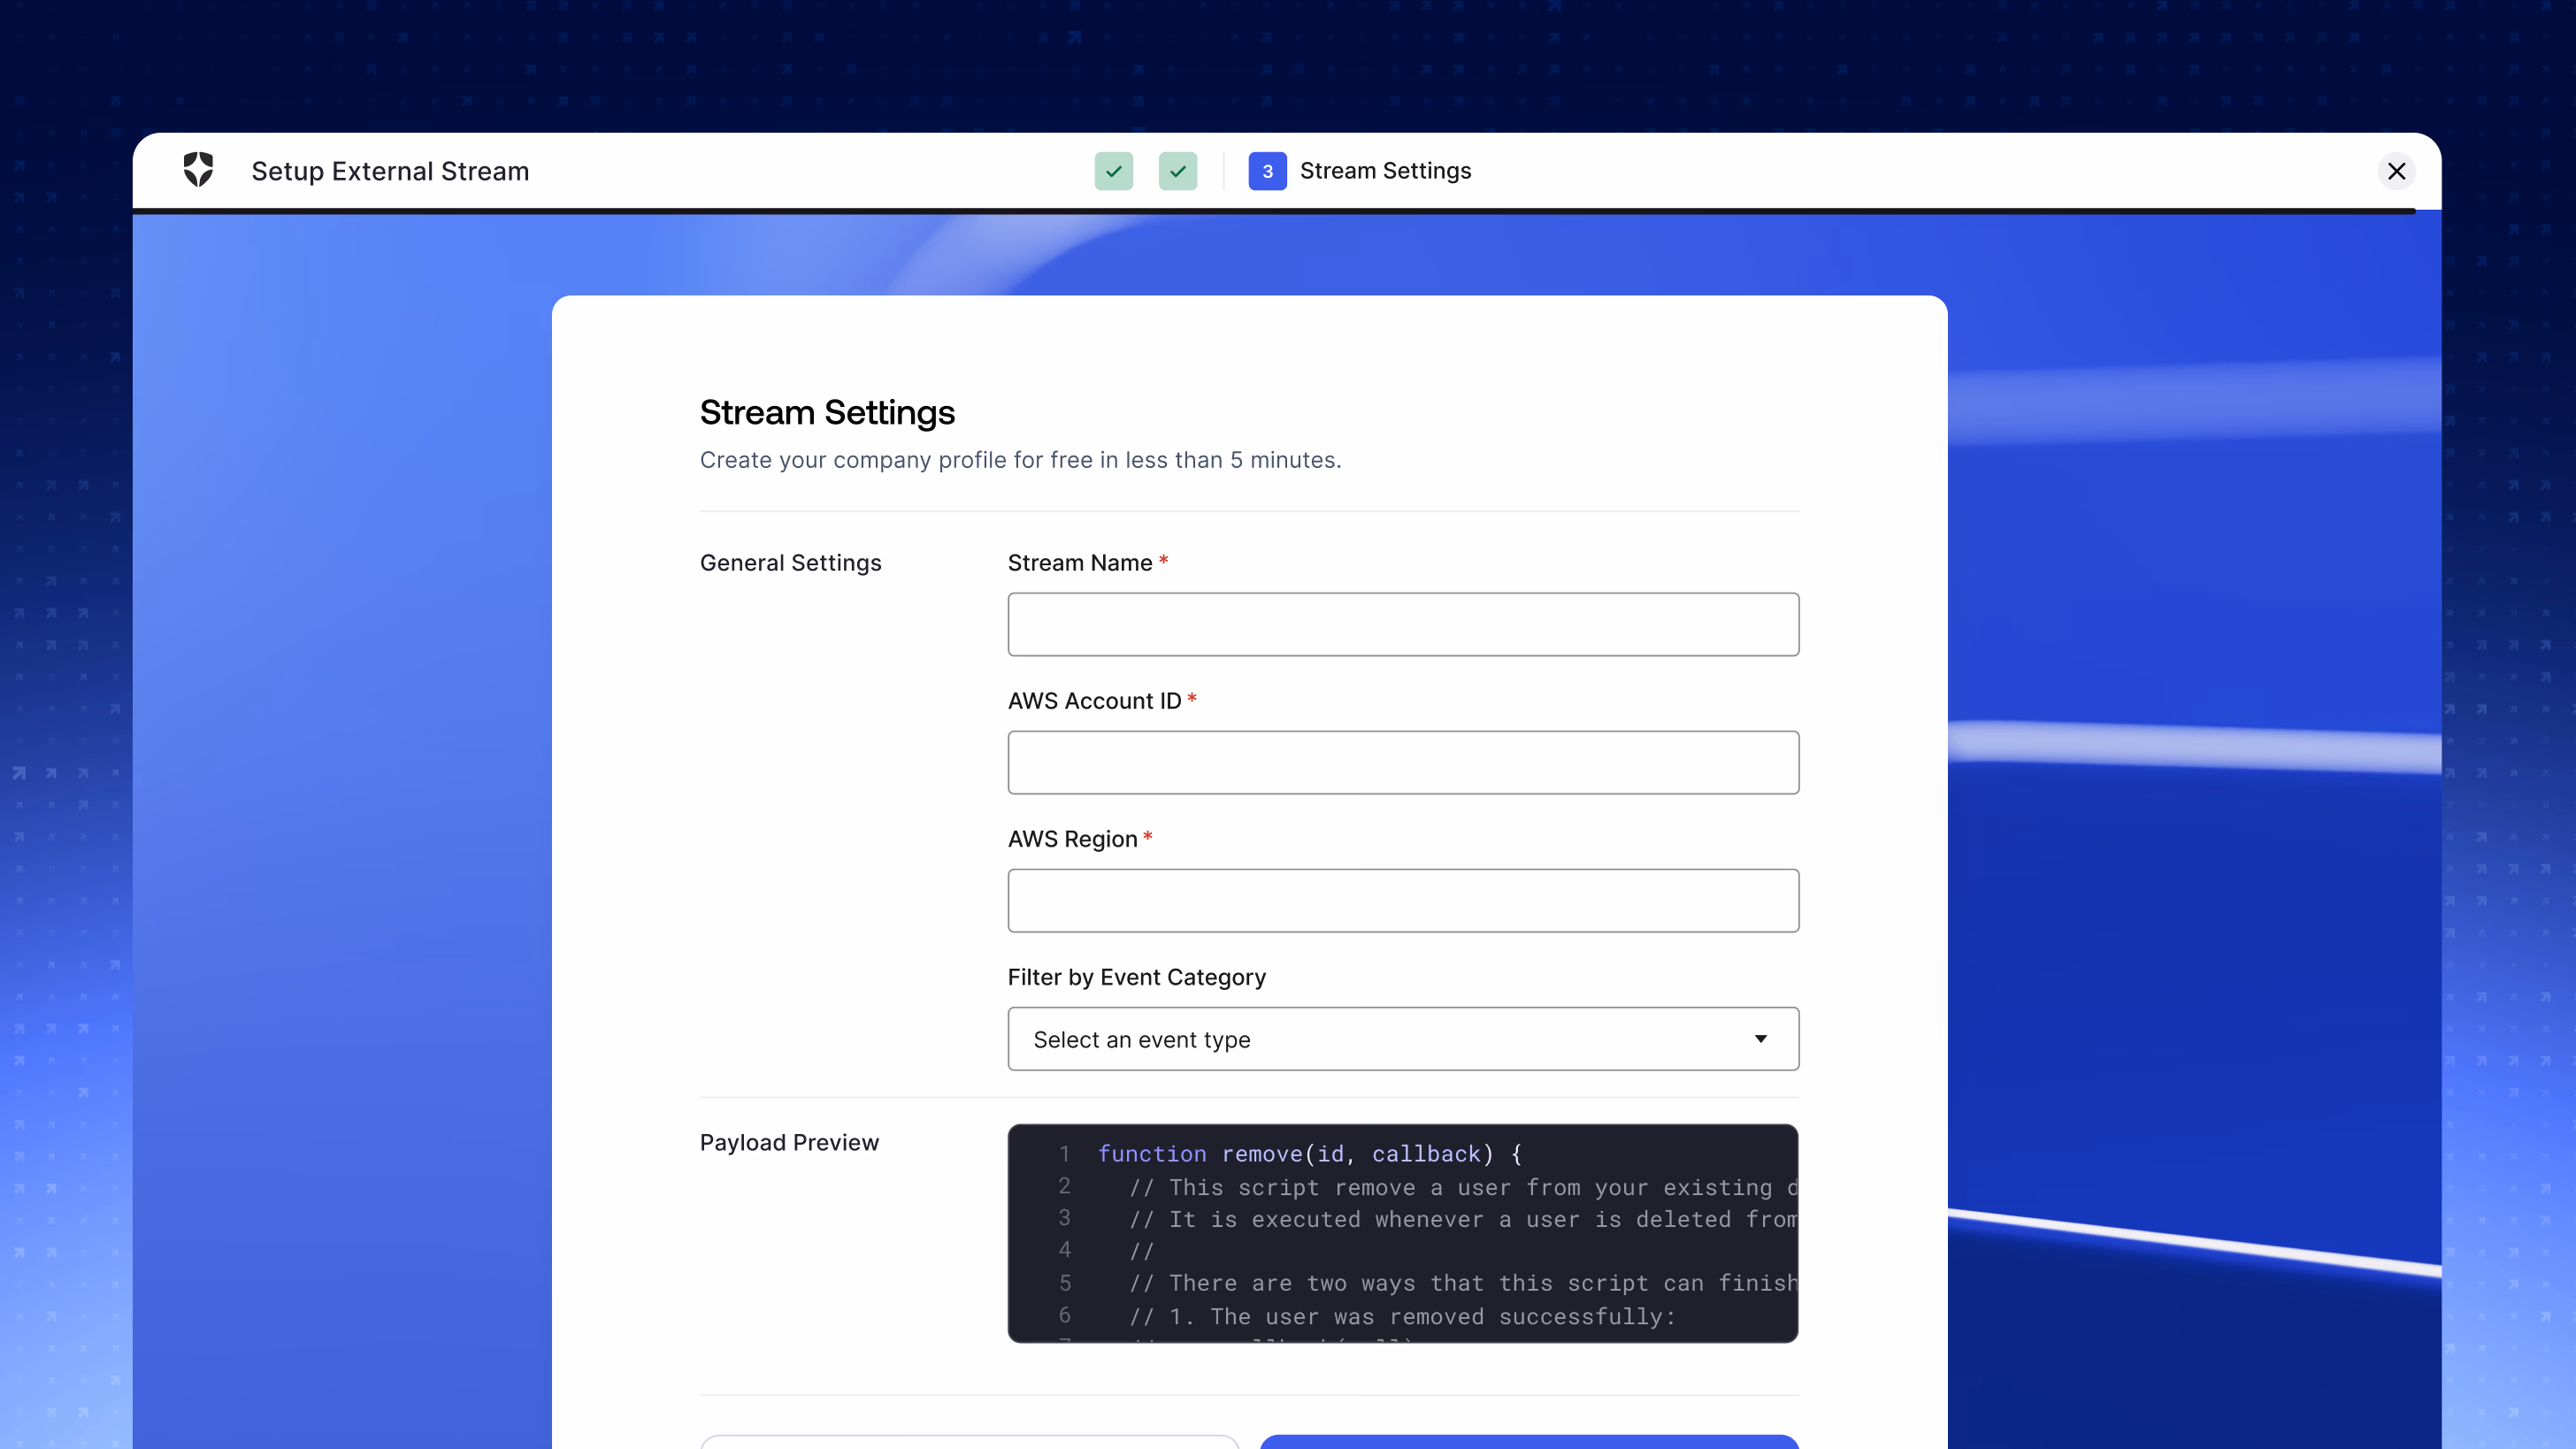Open the Select an event type dropdown

[x=1403, y=1038]
